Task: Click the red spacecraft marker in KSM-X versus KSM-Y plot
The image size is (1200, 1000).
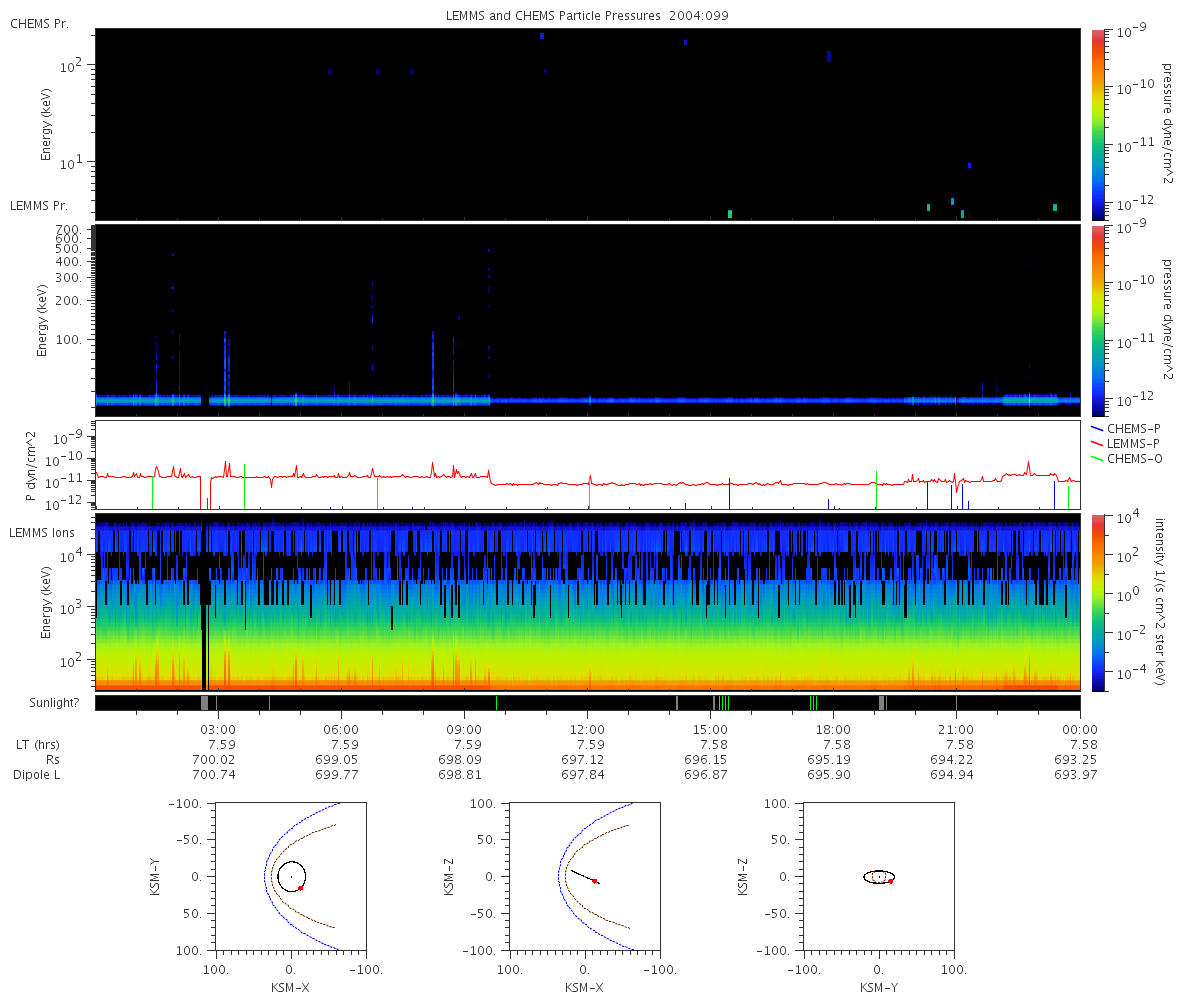Action: tap(300, 888)
